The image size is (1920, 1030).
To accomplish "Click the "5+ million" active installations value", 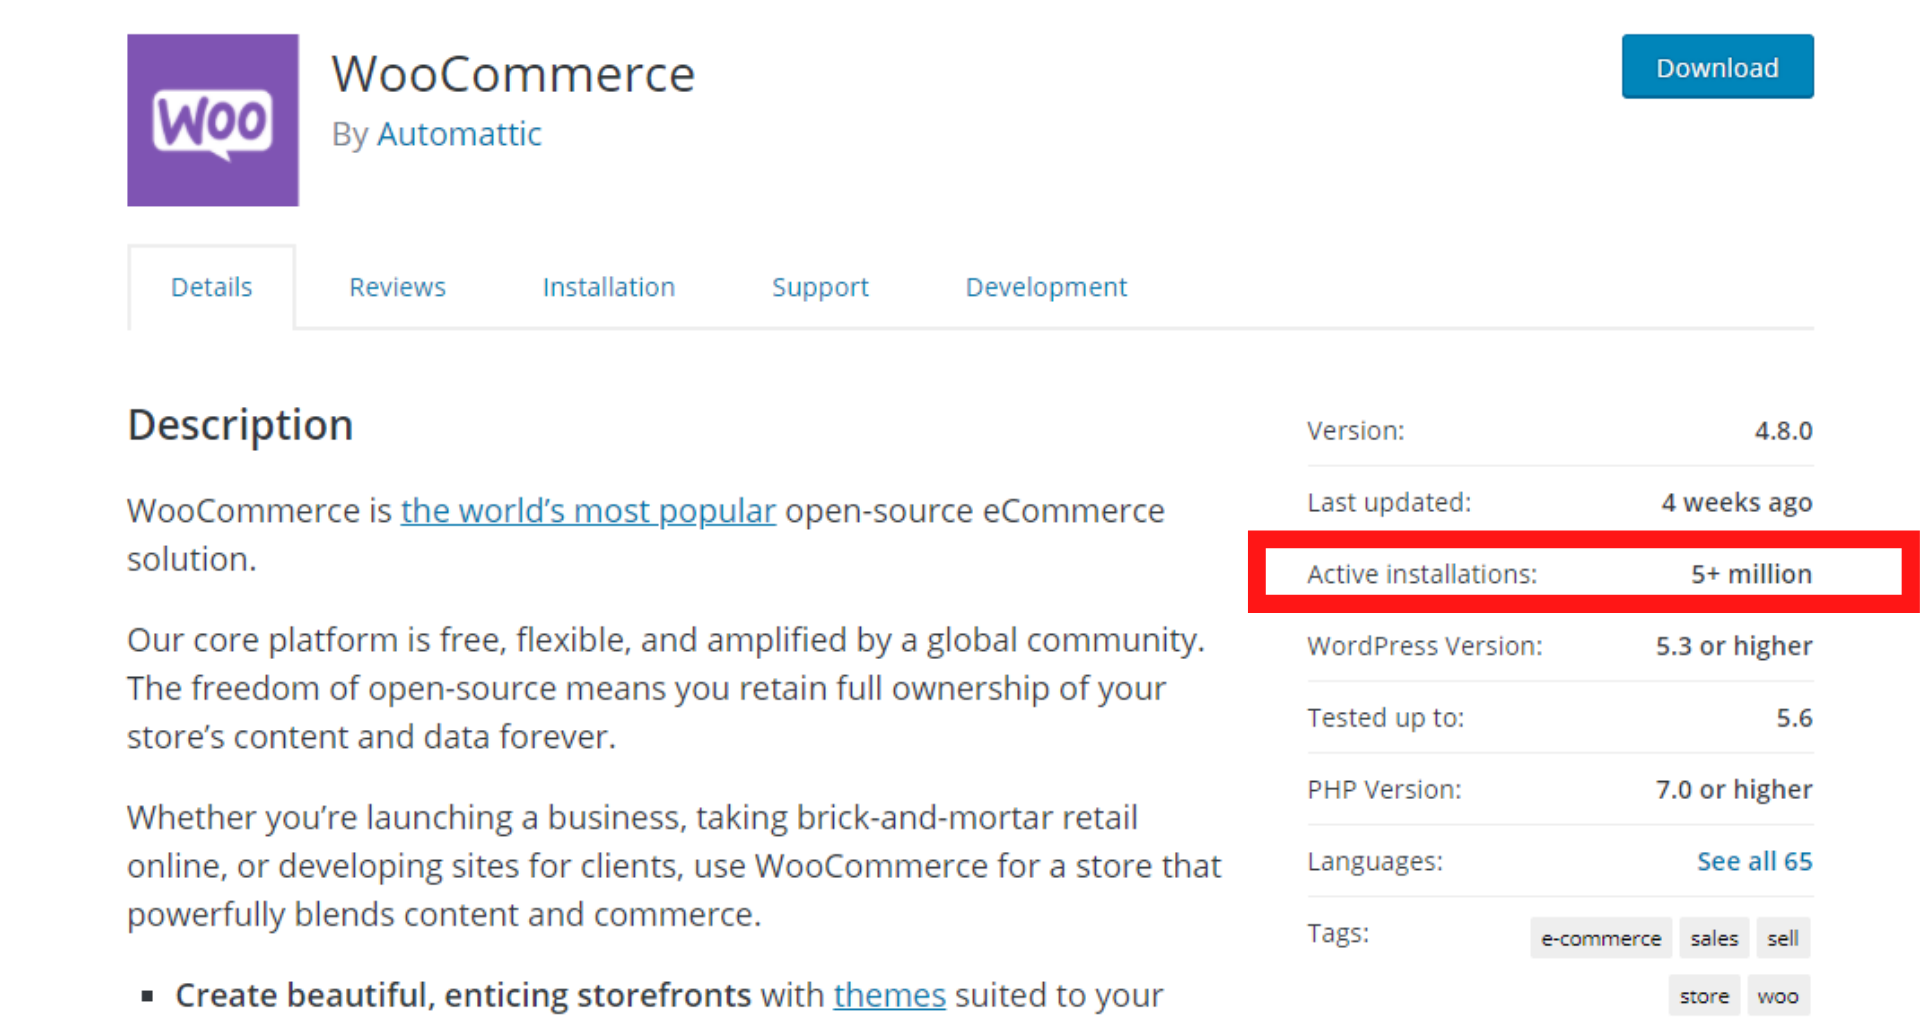I will [1751, 574].
